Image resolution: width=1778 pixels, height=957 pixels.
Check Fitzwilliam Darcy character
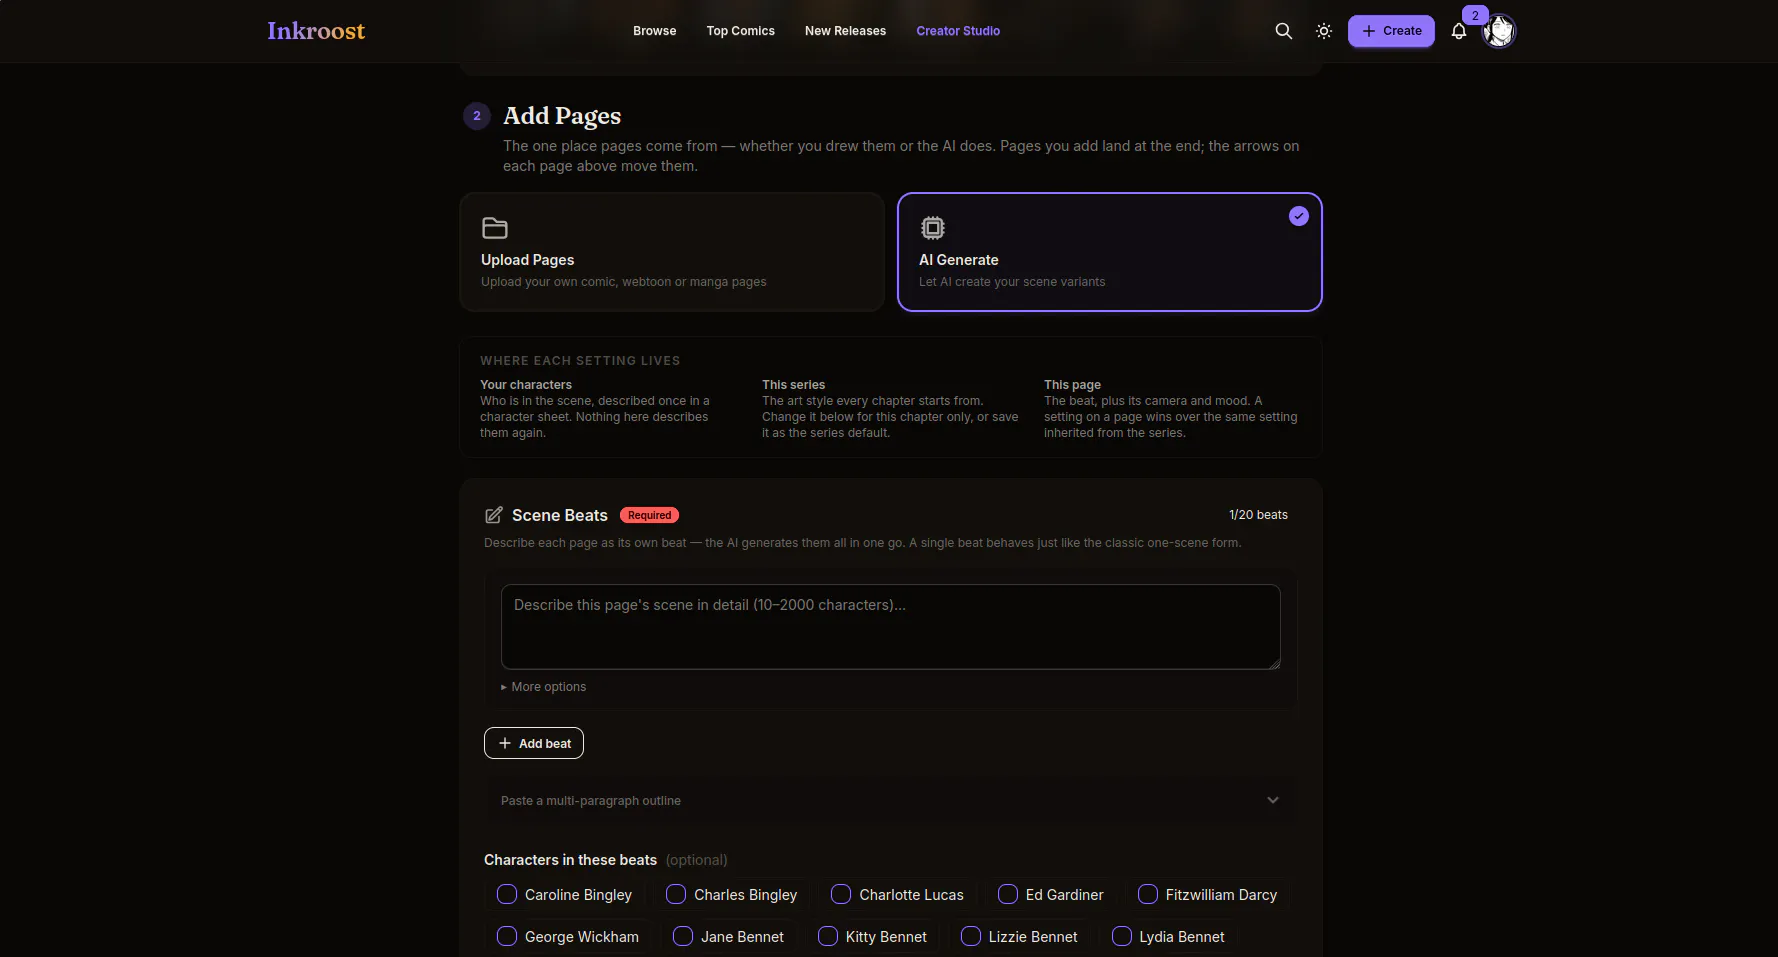coord(1148,894)
